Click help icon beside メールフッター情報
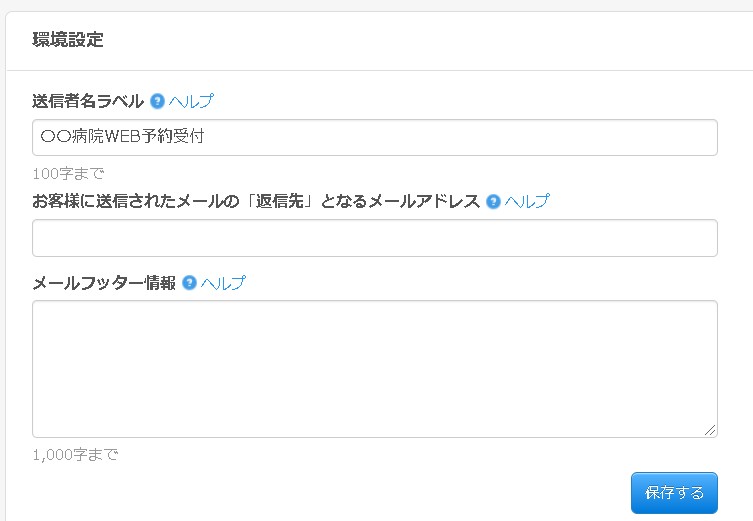 pos(189,283)
